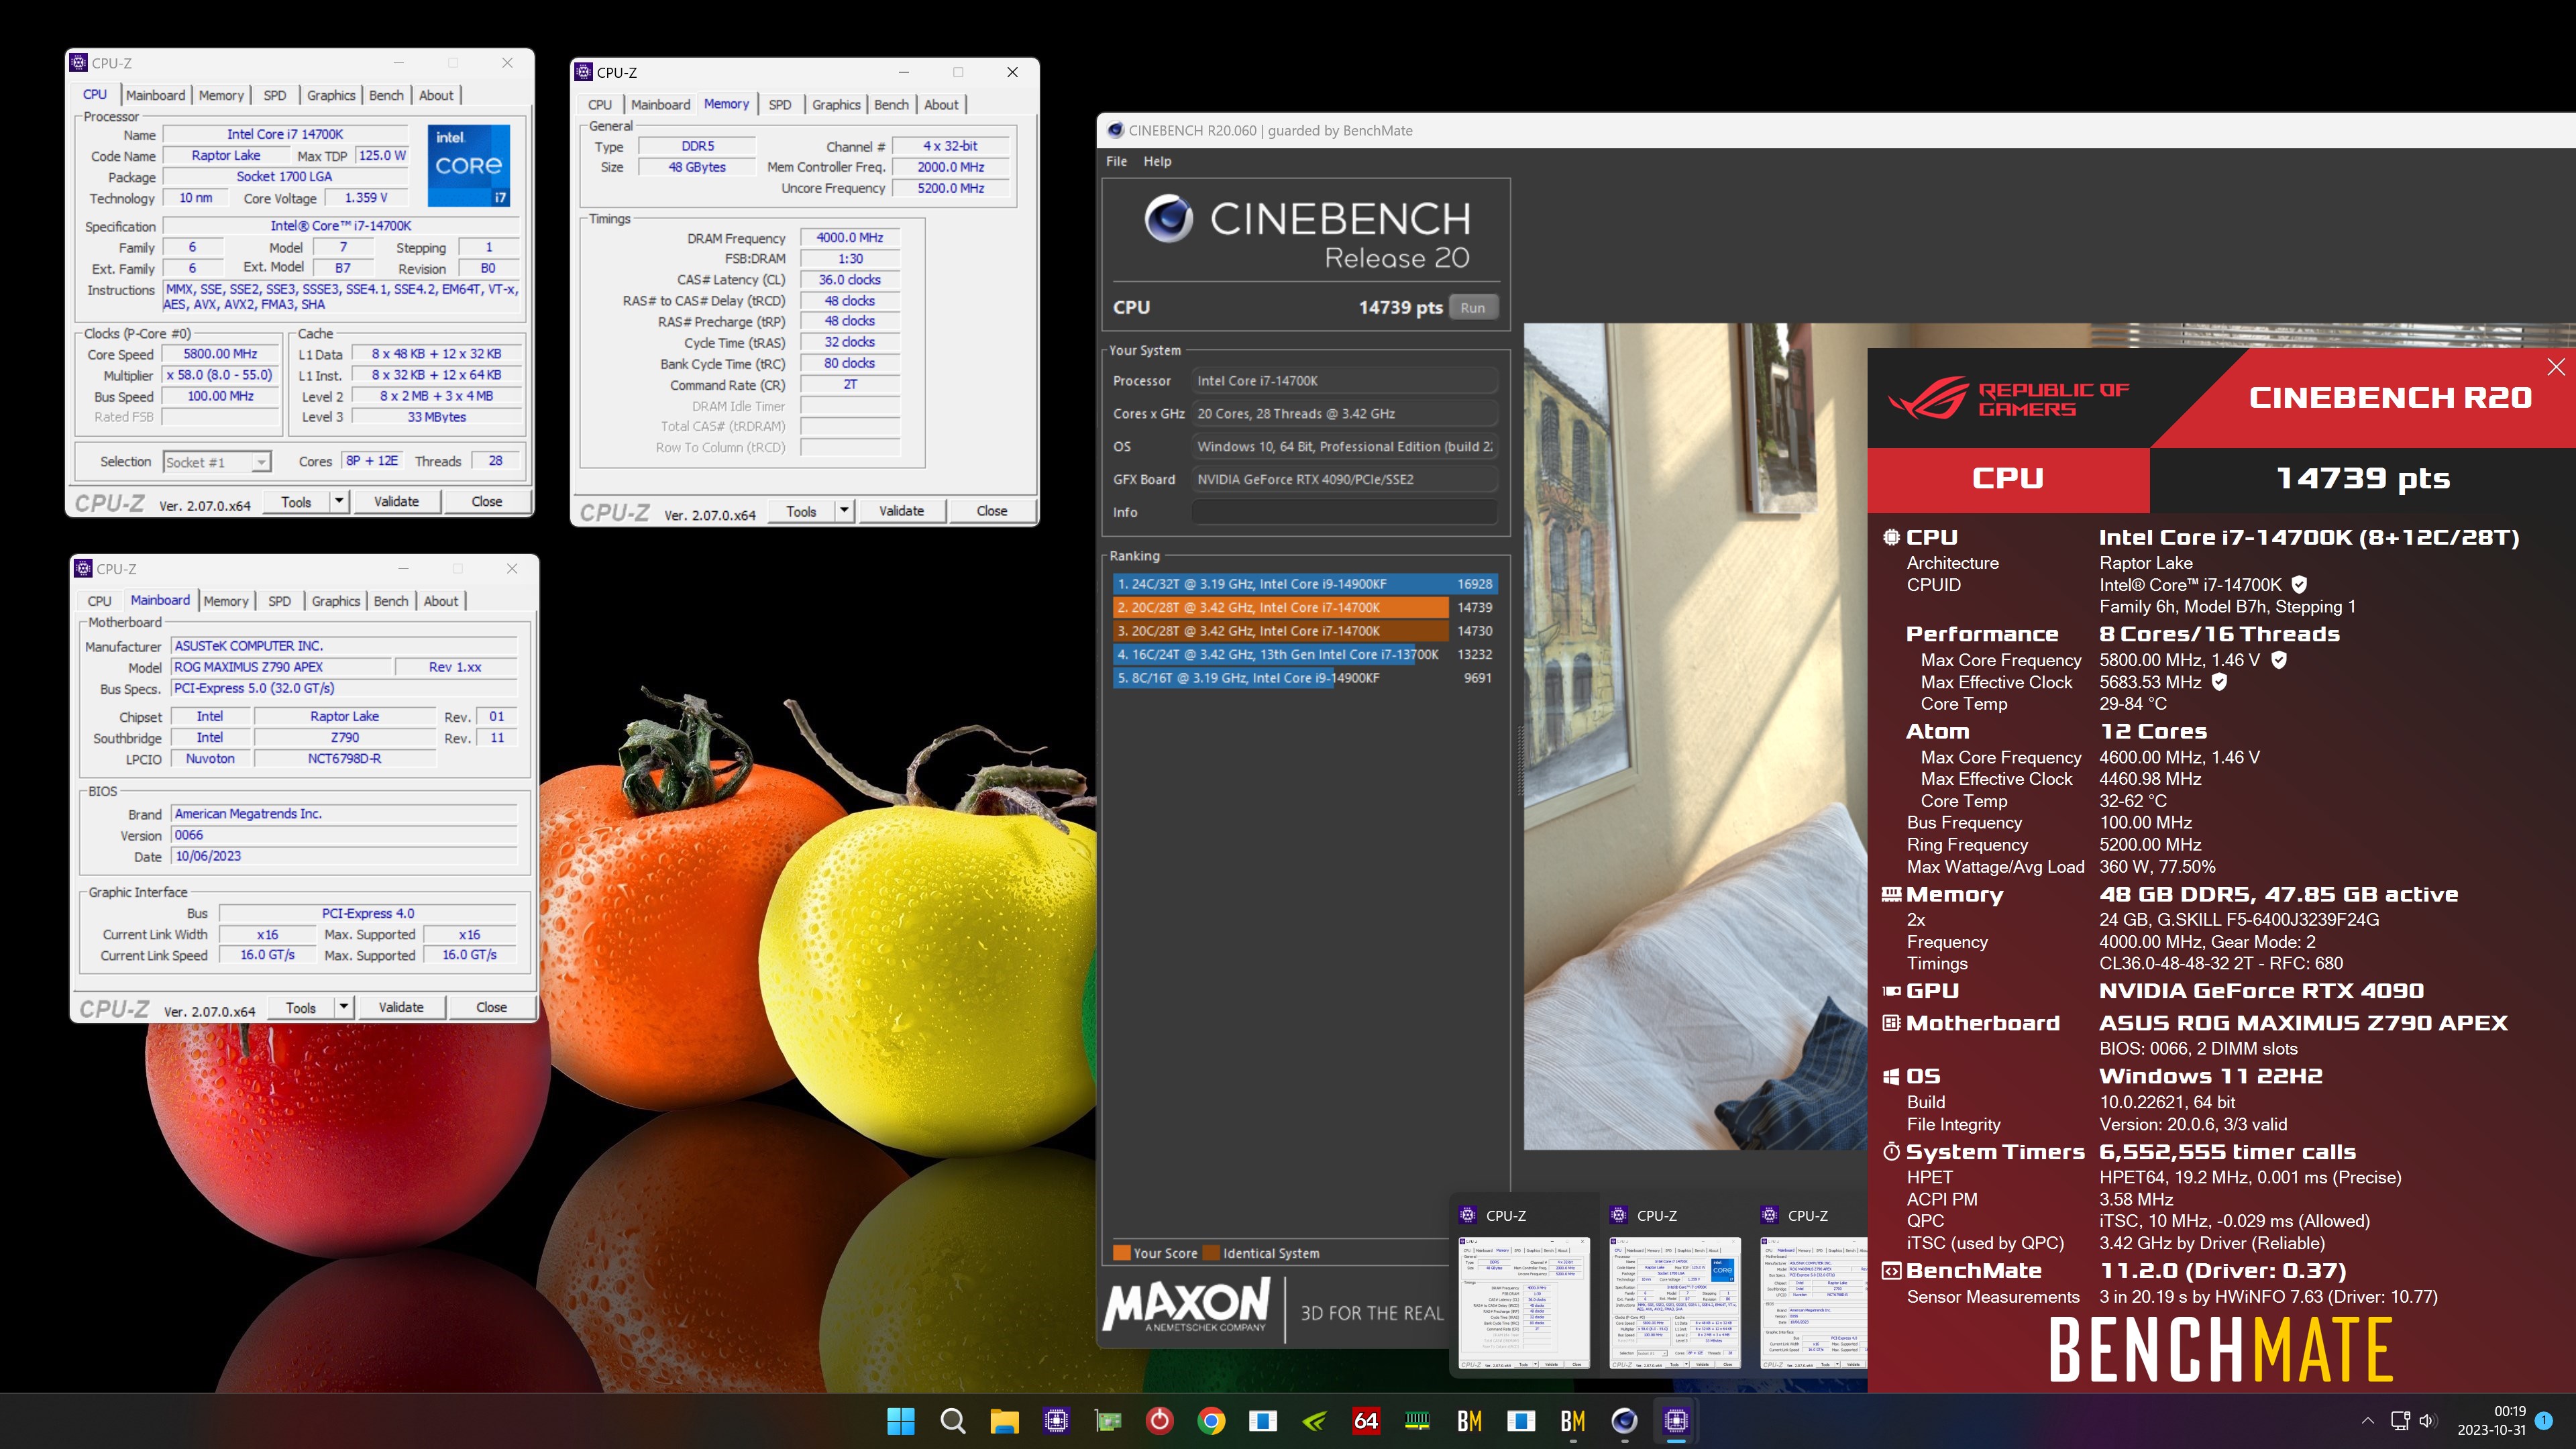Switch to Graphics tab in CPU-Z Mainboard window
Viewport: 2576px width, 1449px height.
click(335, 601)
